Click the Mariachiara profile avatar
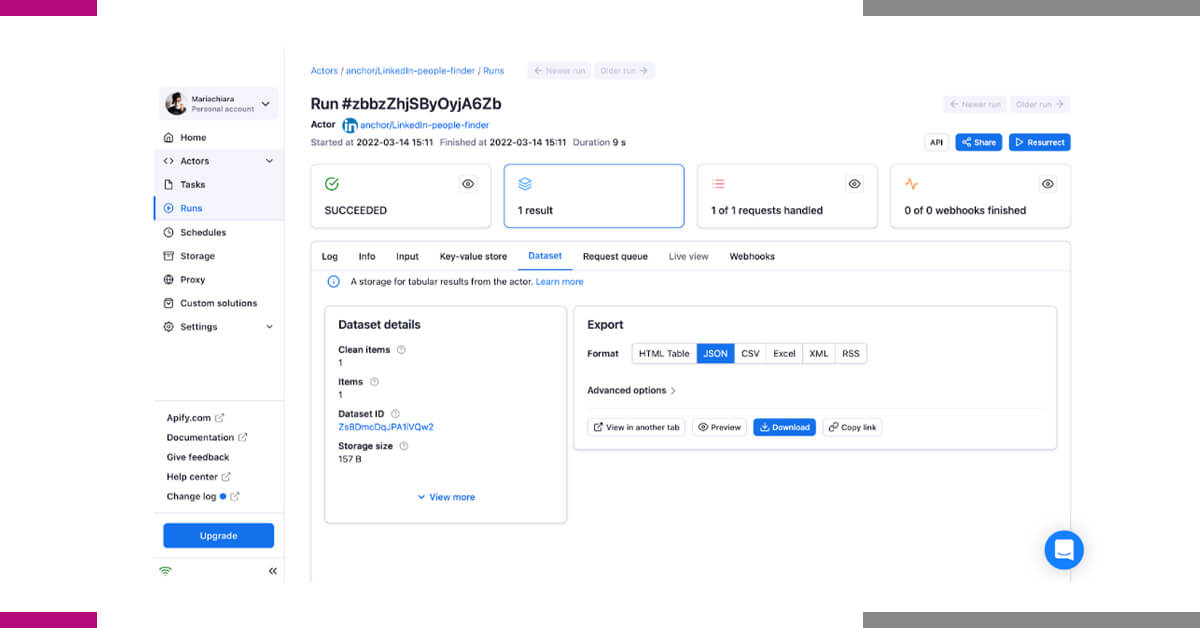The height and width of the screenshot is (628, 1200). pyautogui.click(x=176, y=103)
